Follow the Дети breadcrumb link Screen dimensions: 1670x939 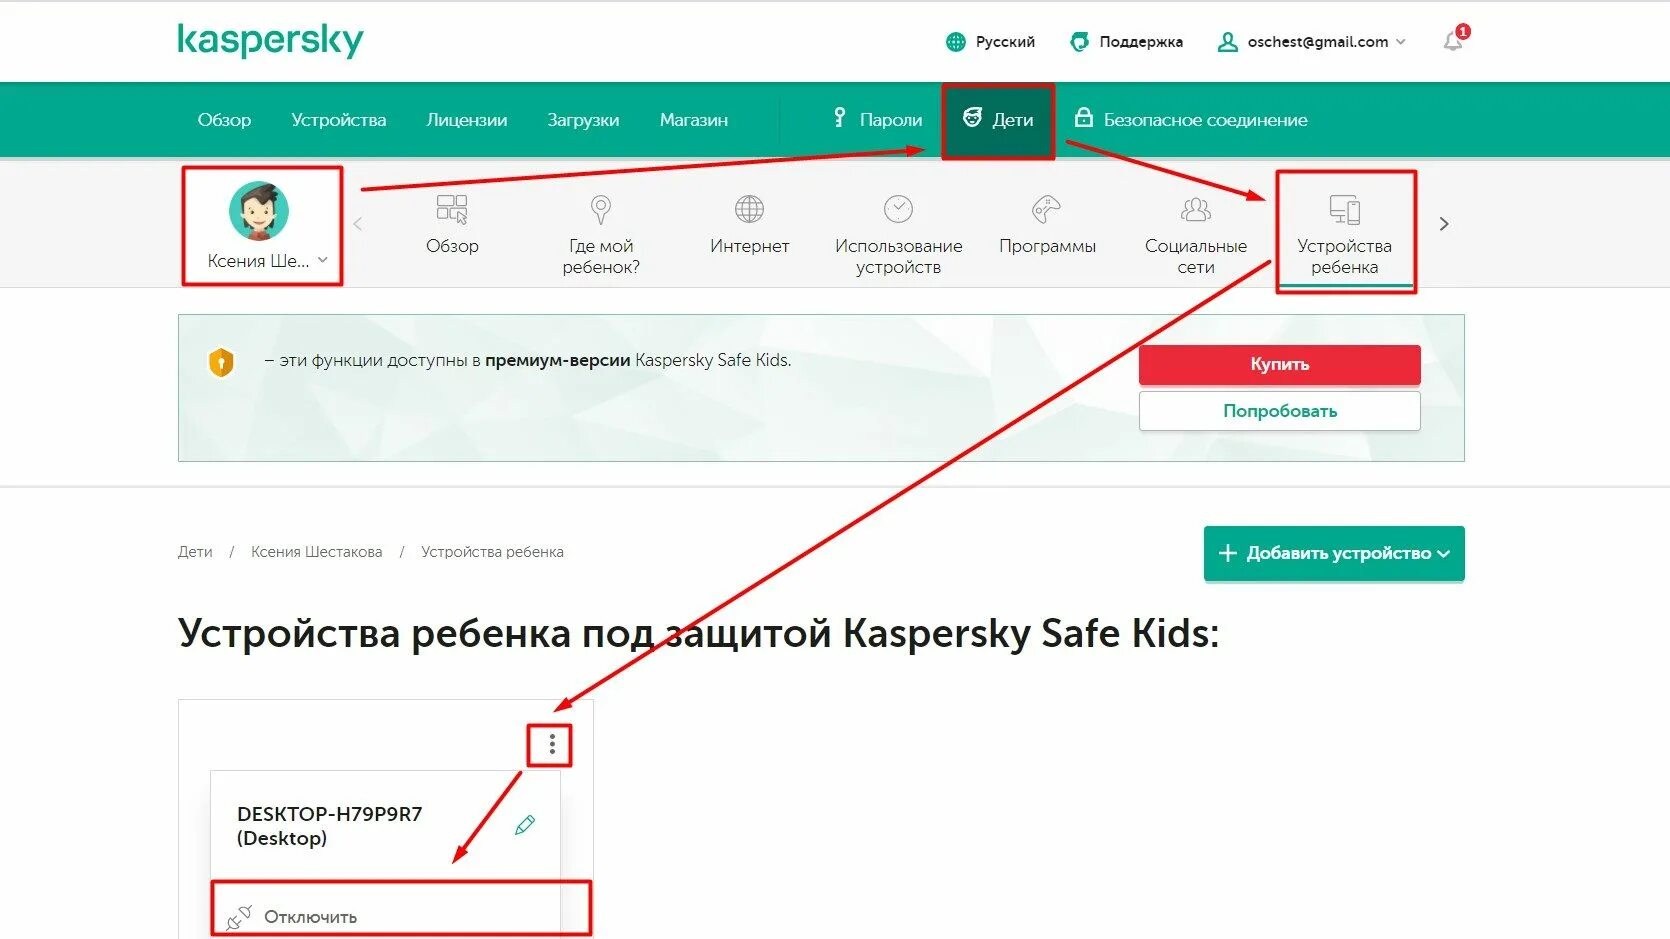(x=195, y=552)
